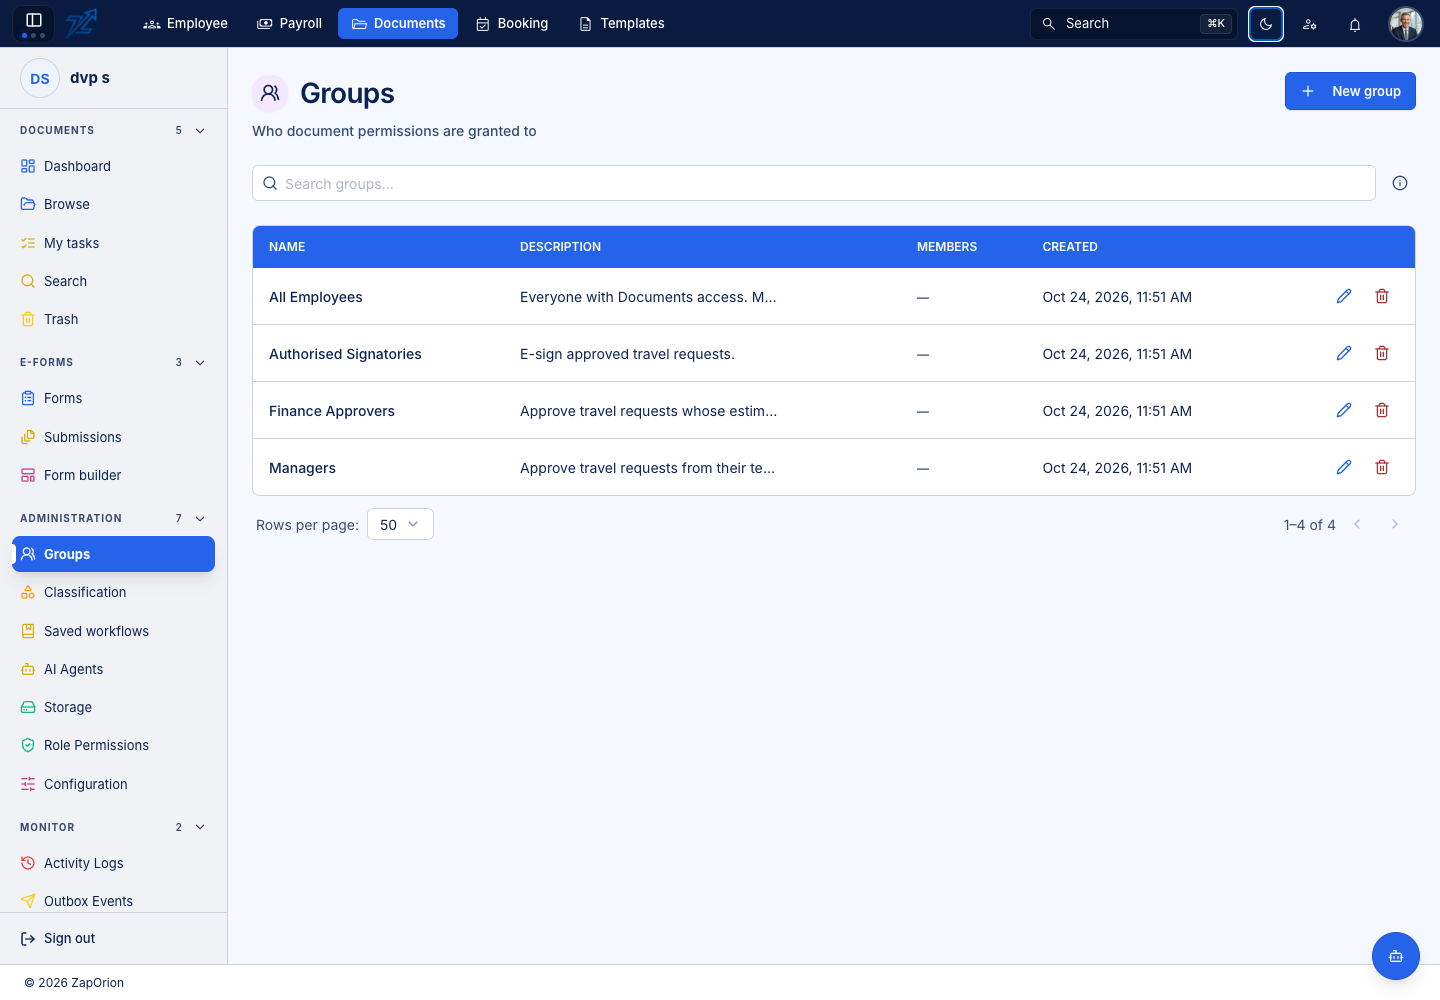This screenshot has width=1440, height=1000.
Task: Delete the Finance Approvers group
Action: click(x=1382, y=410)
